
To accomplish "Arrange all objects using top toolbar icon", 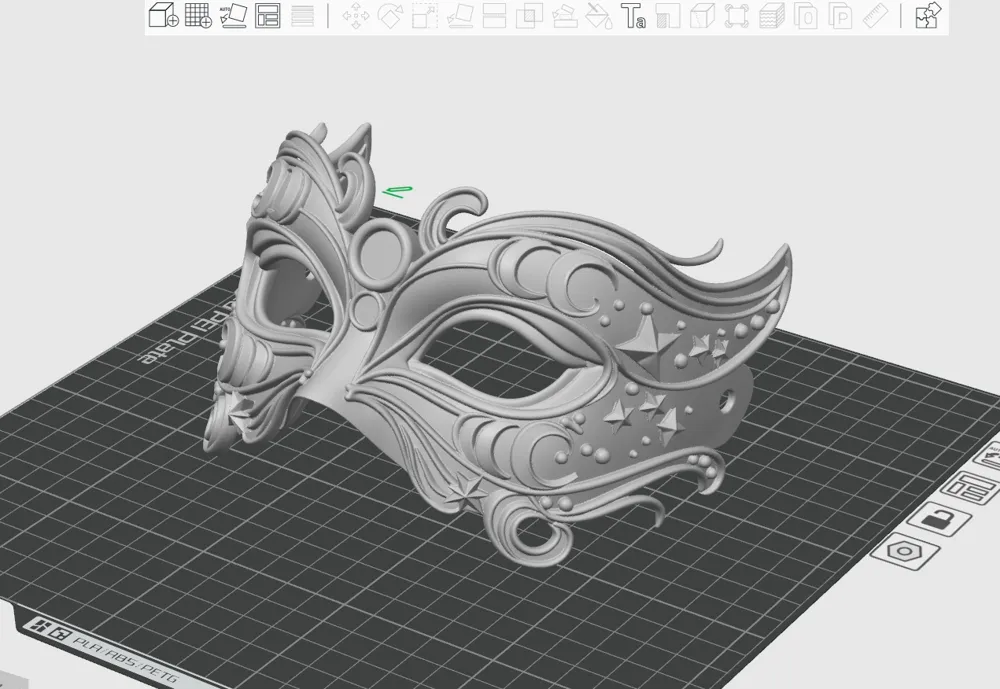I will 268,15.
